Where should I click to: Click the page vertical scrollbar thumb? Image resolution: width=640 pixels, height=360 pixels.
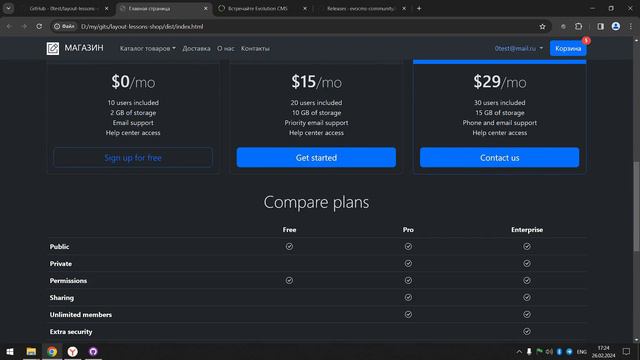(x=636, y=206)
